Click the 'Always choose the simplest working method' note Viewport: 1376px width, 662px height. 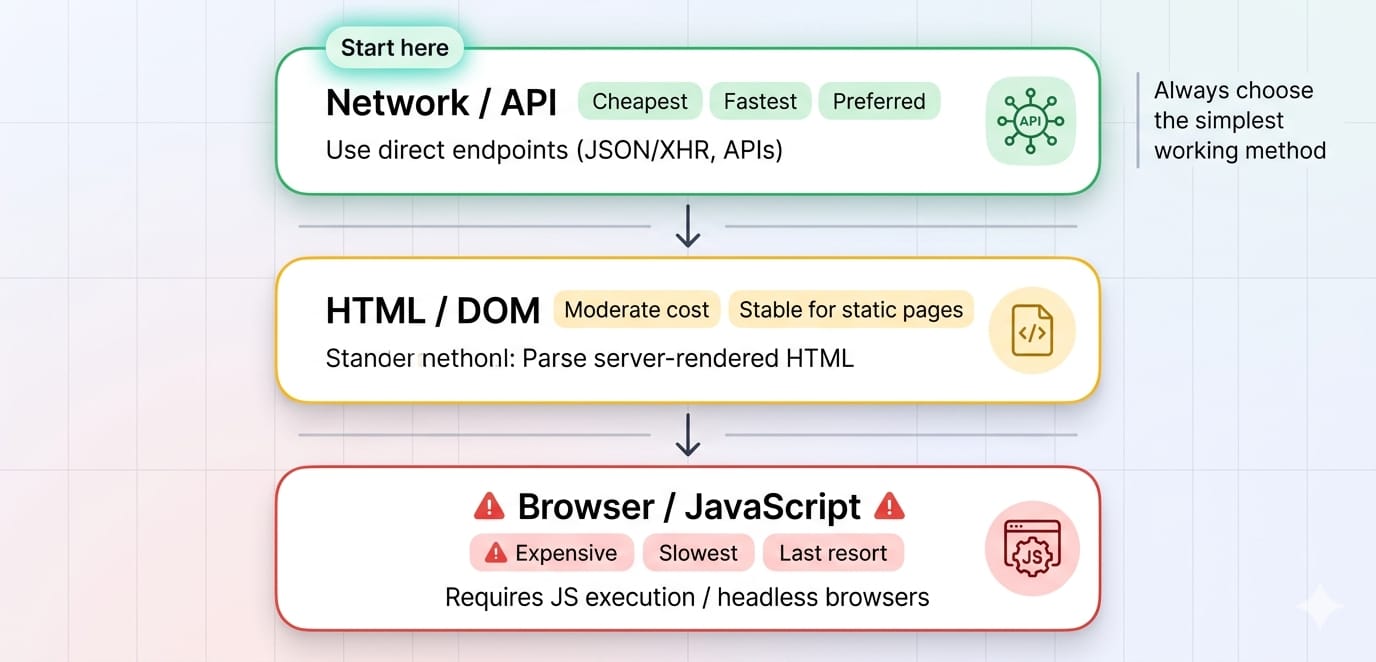point(1239,121)
